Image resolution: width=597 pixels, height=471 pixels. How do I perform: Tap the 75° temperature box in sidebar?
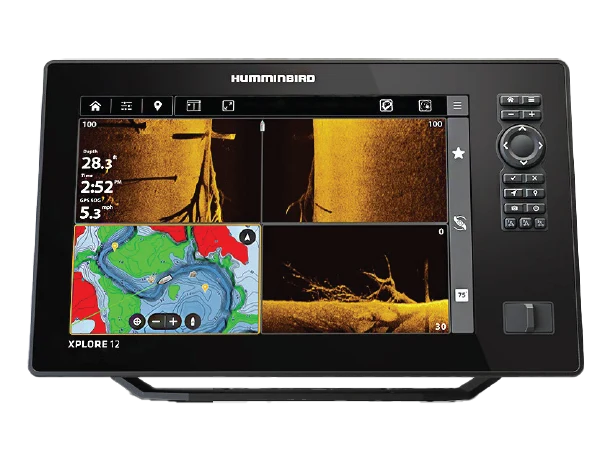[x=461, y=295]
